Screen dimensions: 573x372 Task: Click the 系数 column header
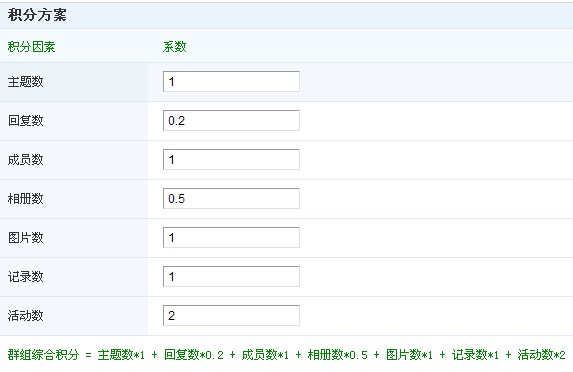pos(175,47)
